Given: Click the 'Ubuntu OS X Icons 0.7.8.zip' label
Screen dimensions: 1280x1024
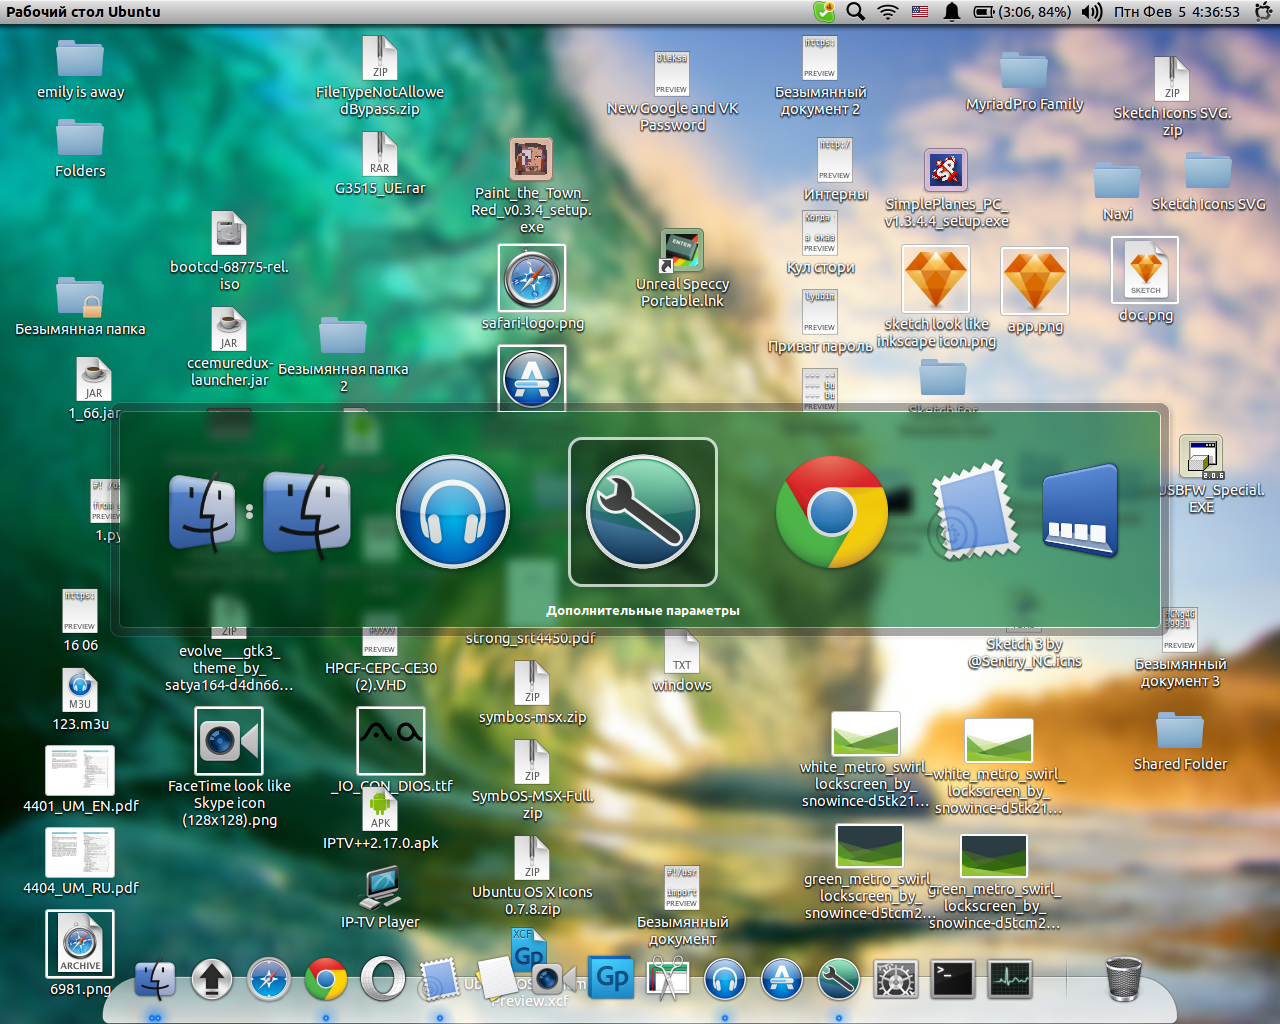Looking at the screenshot, I should [532, 900].
